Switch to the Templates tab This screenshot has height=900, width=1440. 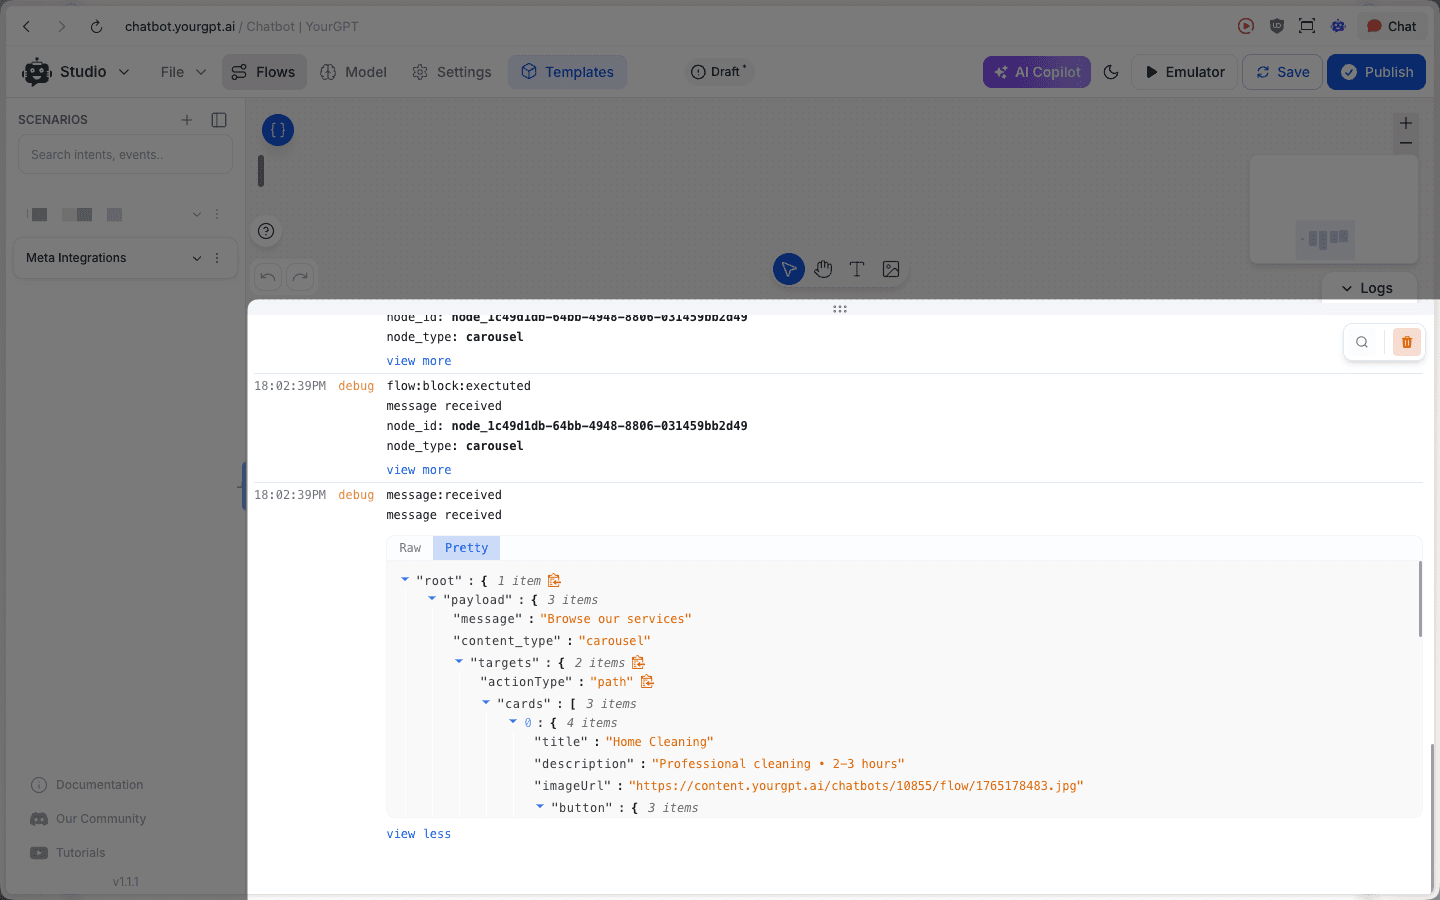[x=567, y=71]
